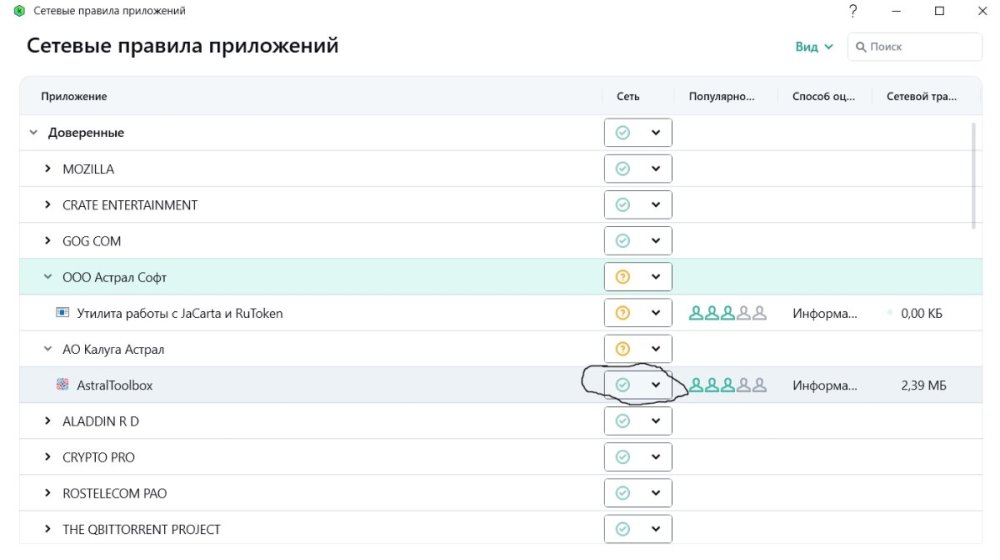
Task: Open the Вид view menu
Action: click(814, 47)
